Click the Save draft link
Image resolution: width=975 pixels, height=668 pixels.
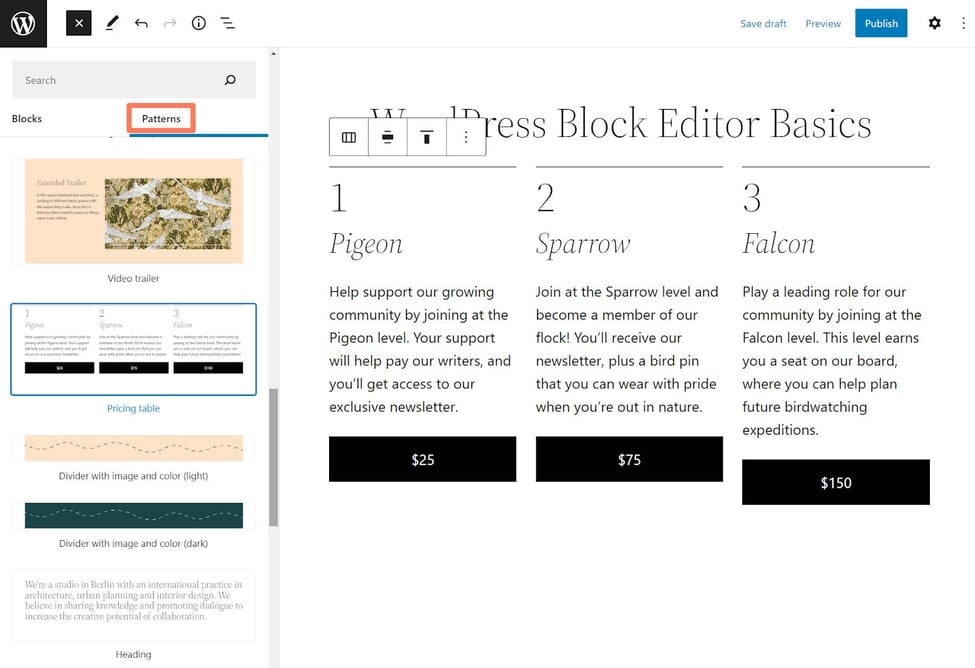(763, 23)
